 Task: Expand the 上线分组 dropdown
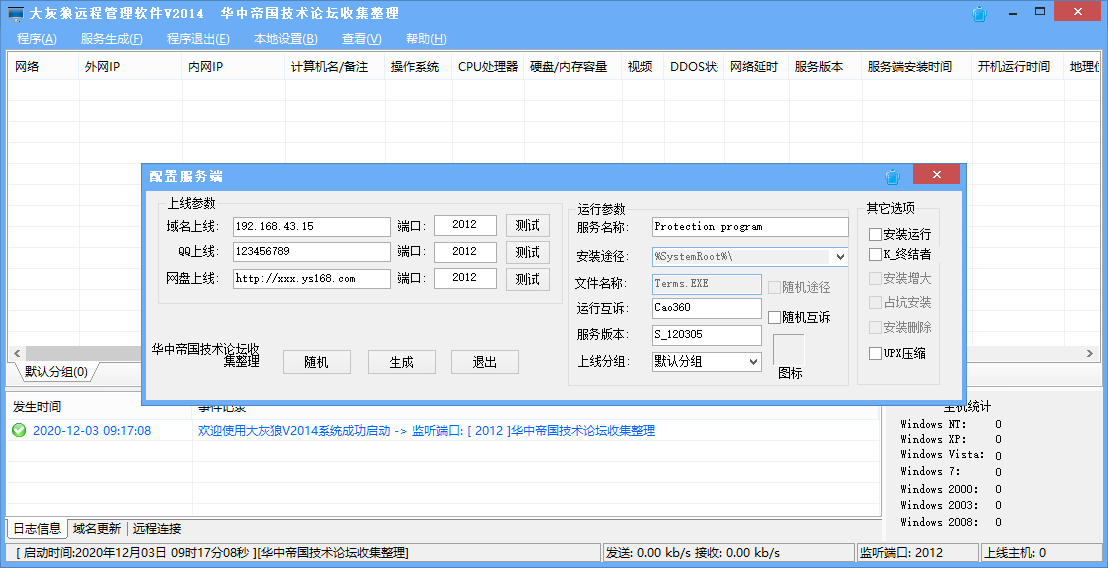point(753,362)
